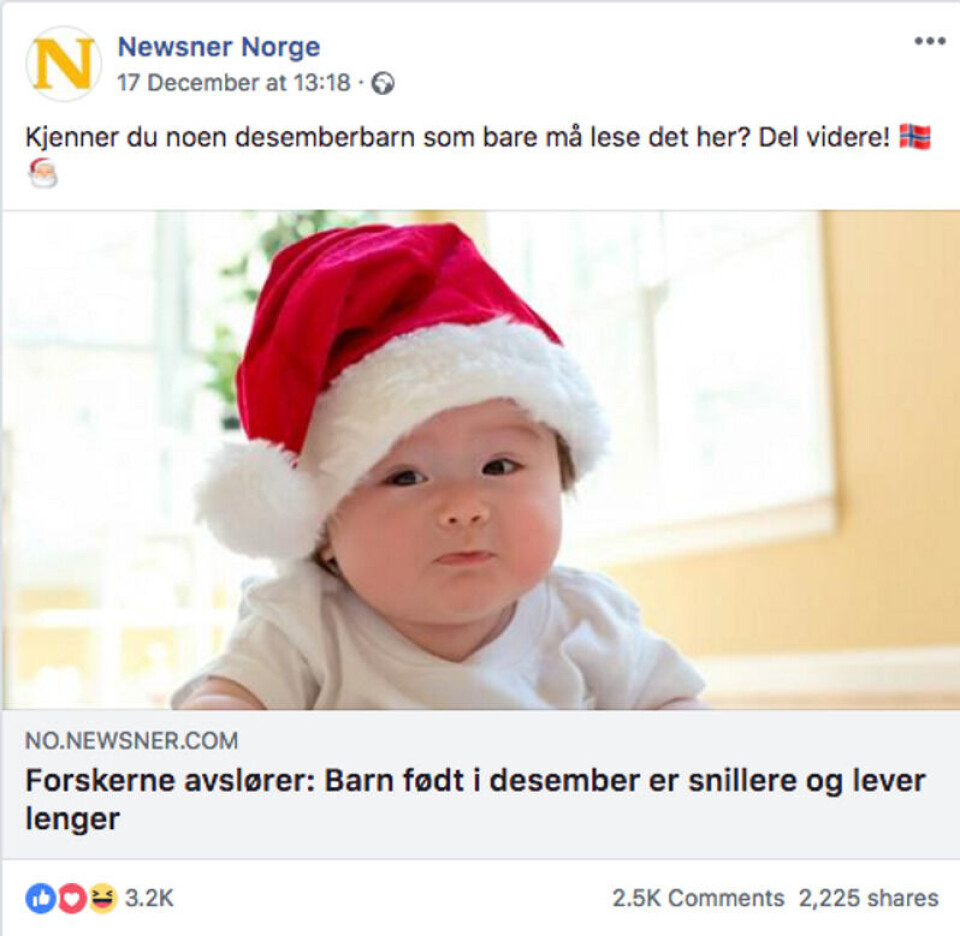Screen dimensions: 960x936
Task: Open the three-dot post options menu
Action: coord(929,41)
